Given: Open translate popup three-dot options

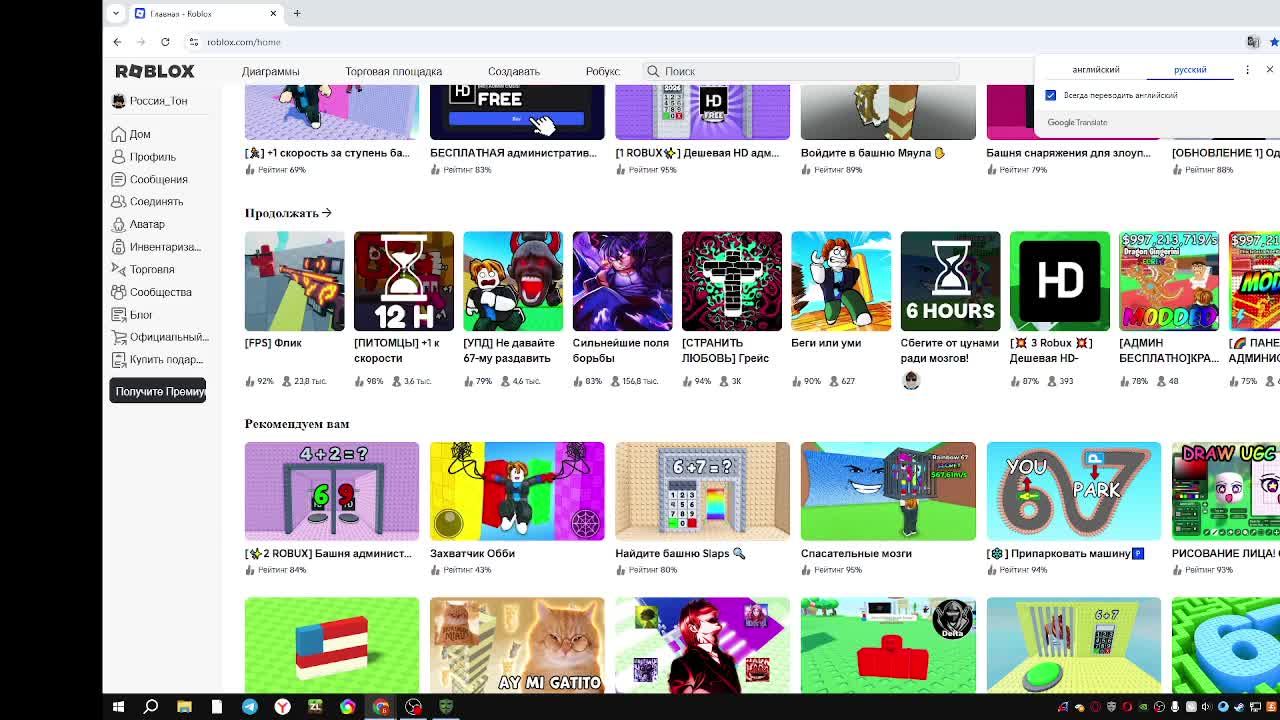Looking at the screenshot, I should pyautogui.click(x=1247, y=70).
